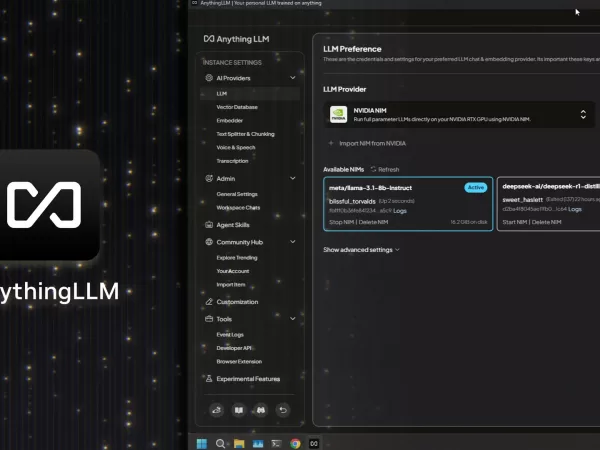Image resolution: width=600 pixels, height=450 pixels.
Task: Open Vector Database settings
Action: pyautogui.click(x=237, y=107)
